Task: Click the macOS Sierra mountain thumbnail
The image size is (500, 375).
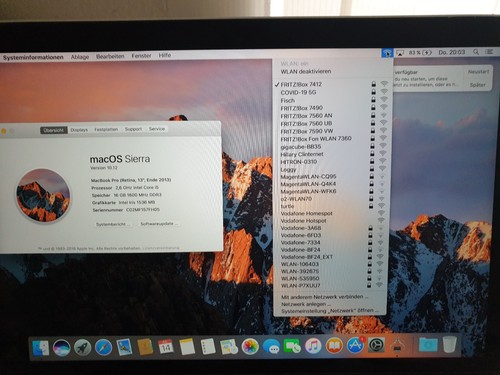Action: point(43,196)
